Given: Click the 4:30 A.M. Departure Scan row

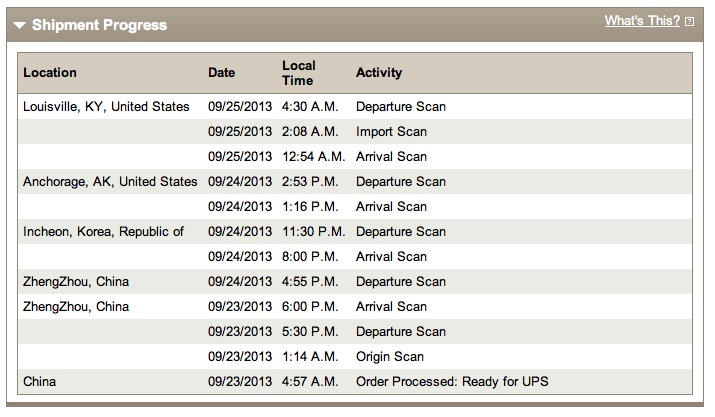Looking at the screenshot, I should tap(355, 107).
